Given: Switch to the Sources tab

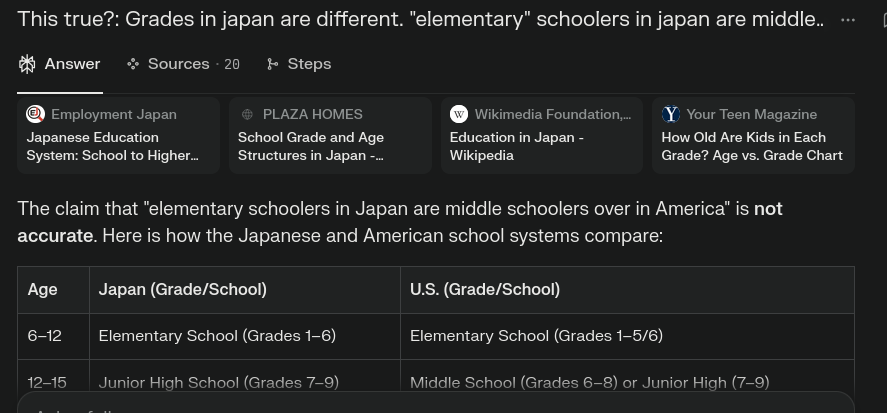Looking at the screenshot, I should (x=183, y=64).
